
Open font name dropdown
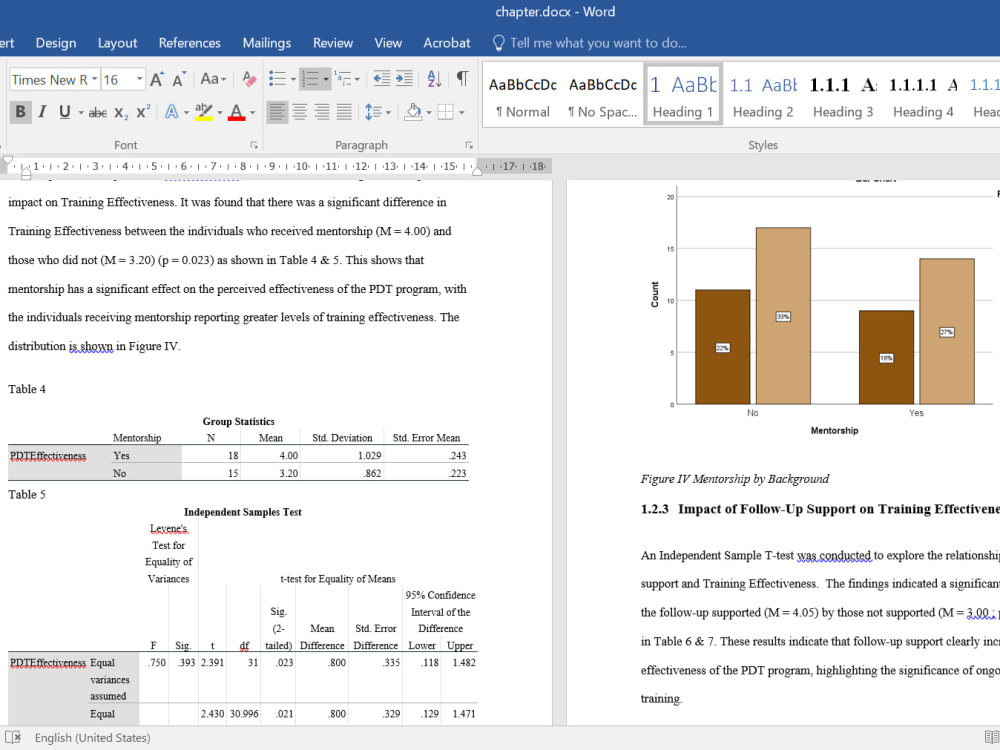pyautogui.click(x=94, y=79)
